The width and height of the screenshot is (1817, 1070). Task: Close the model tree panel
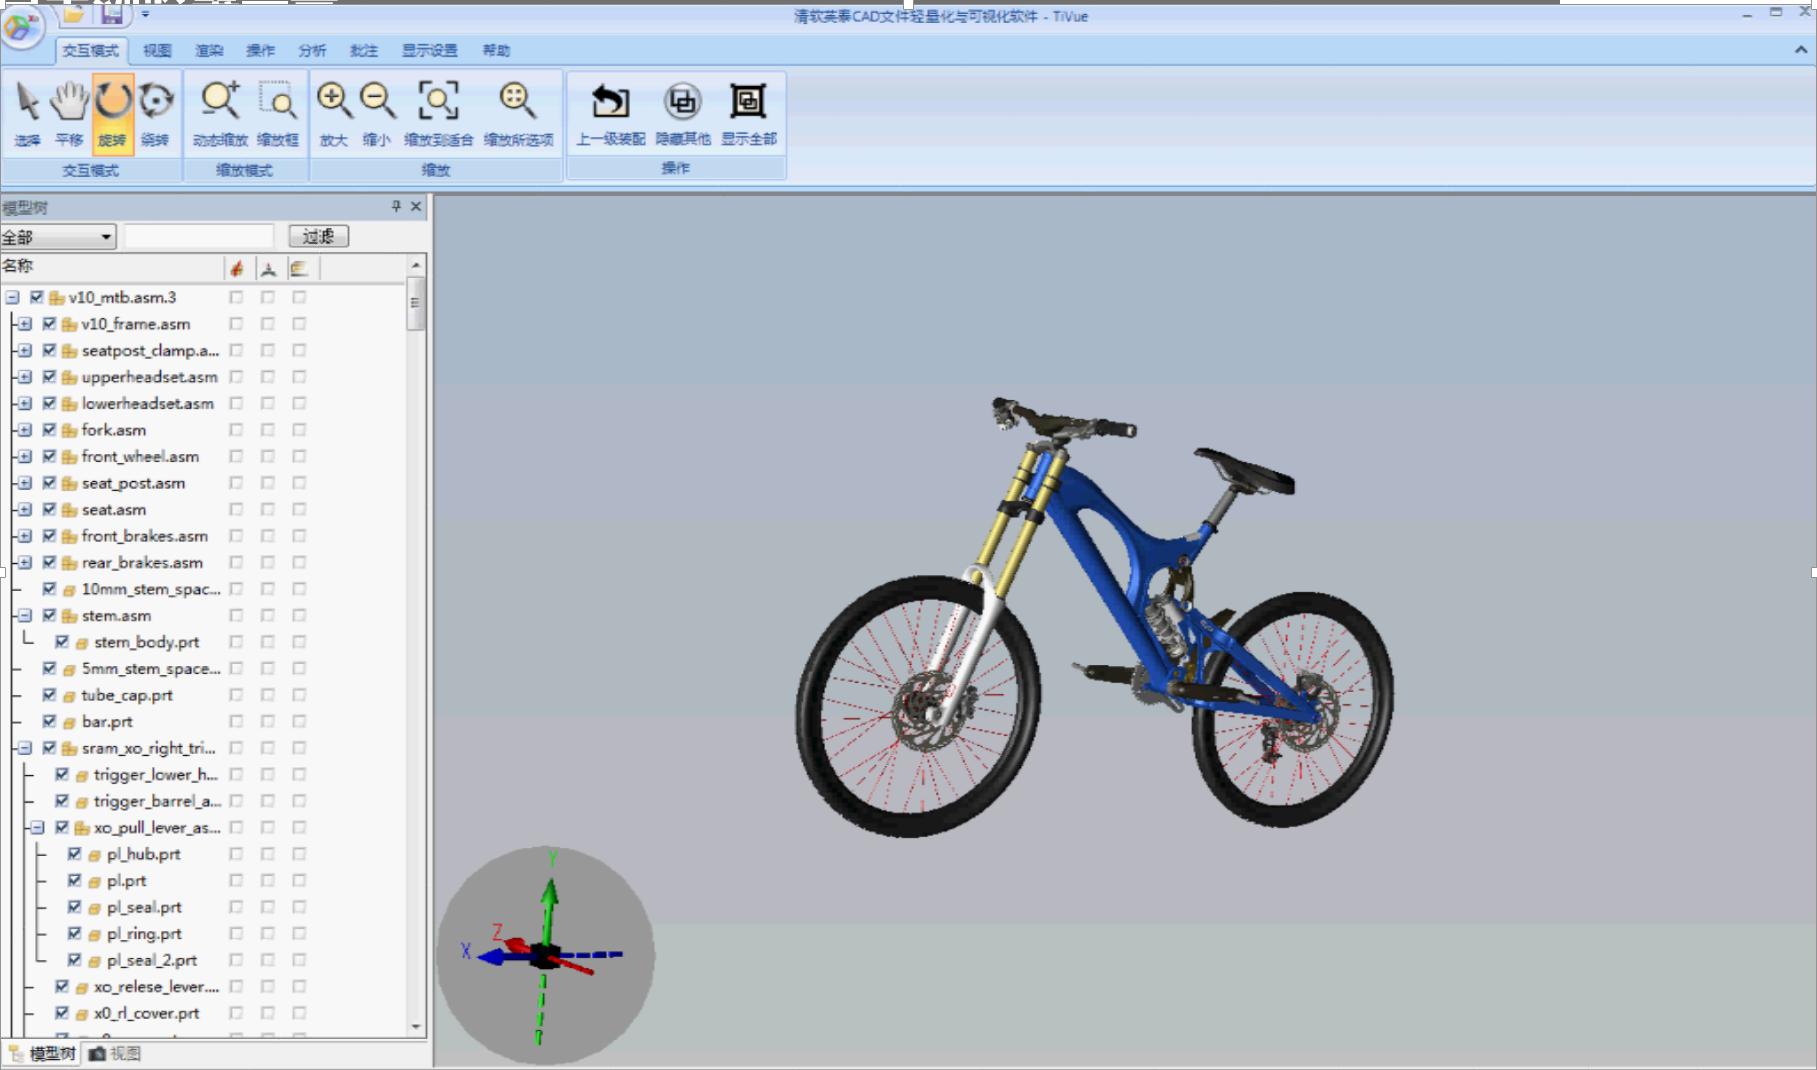tap(416, 206)
